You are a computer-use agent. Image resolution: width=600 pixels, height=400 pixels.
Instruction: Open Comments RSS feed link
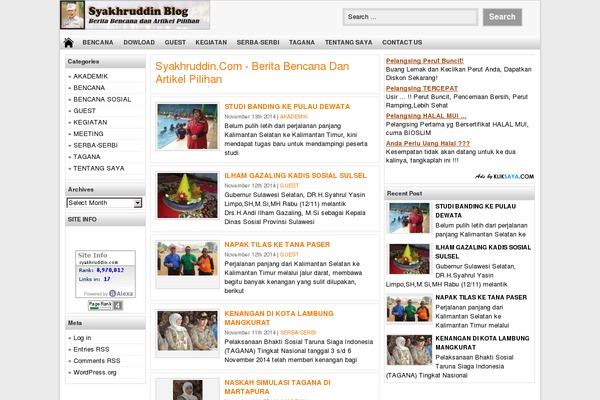coord(97,361)
